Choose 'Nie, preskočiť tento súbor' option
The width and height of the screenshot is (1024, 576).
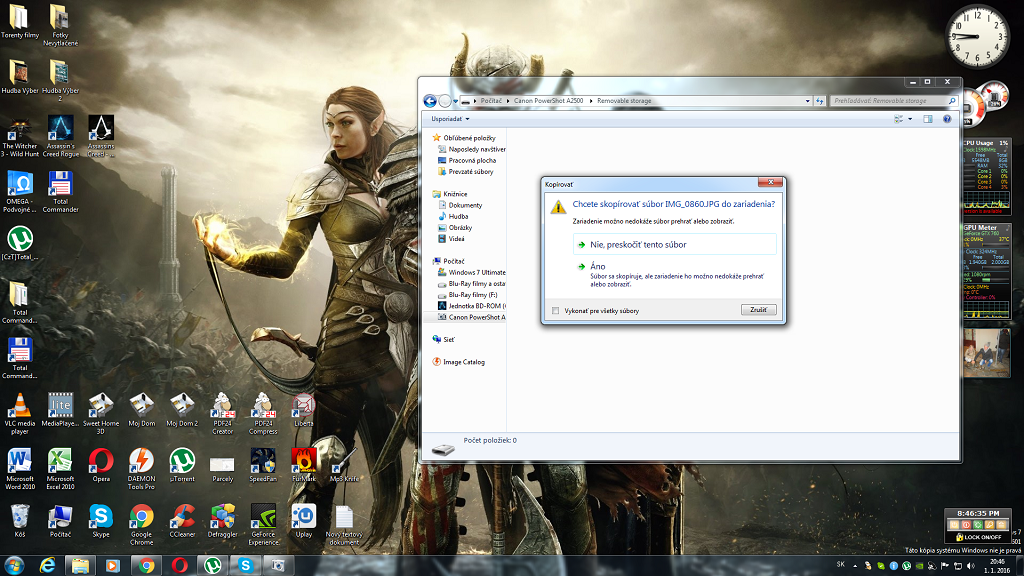point(638,244)
